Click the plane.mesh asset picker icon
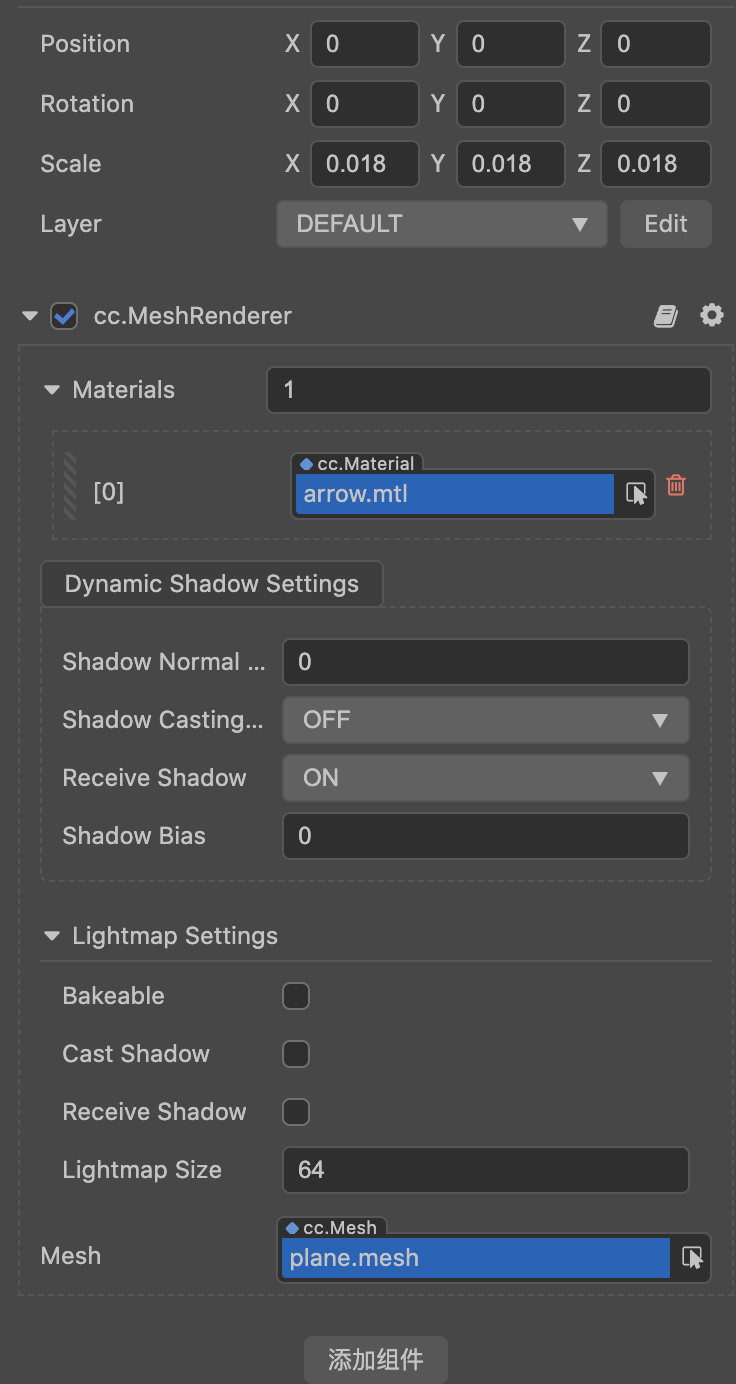This screenshot has width=736, height=1384. tap(692, 1258)
